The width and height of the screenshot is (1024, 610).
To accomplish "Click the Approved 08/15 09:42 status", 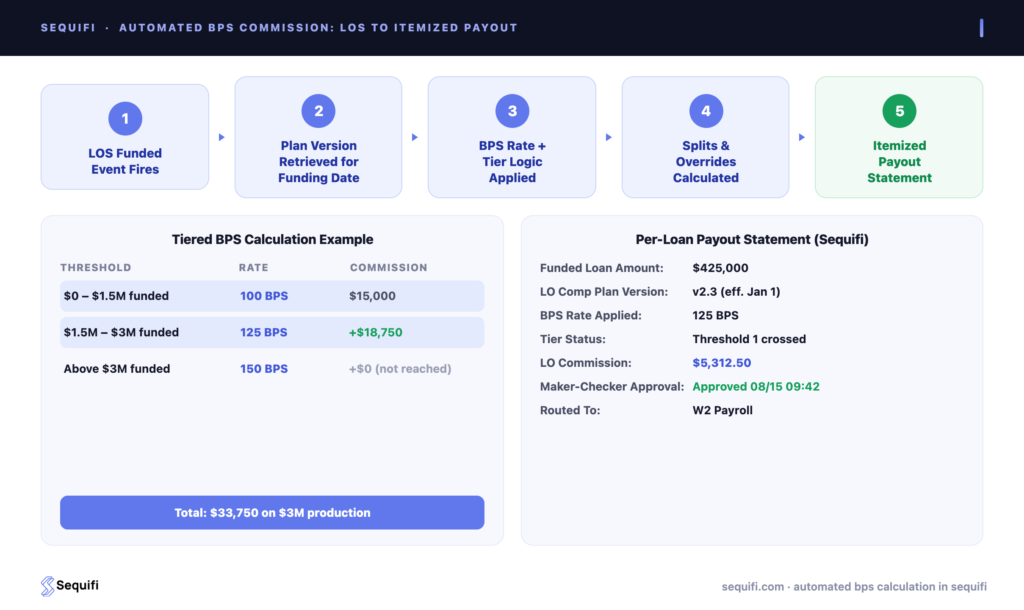I will 756,387.
